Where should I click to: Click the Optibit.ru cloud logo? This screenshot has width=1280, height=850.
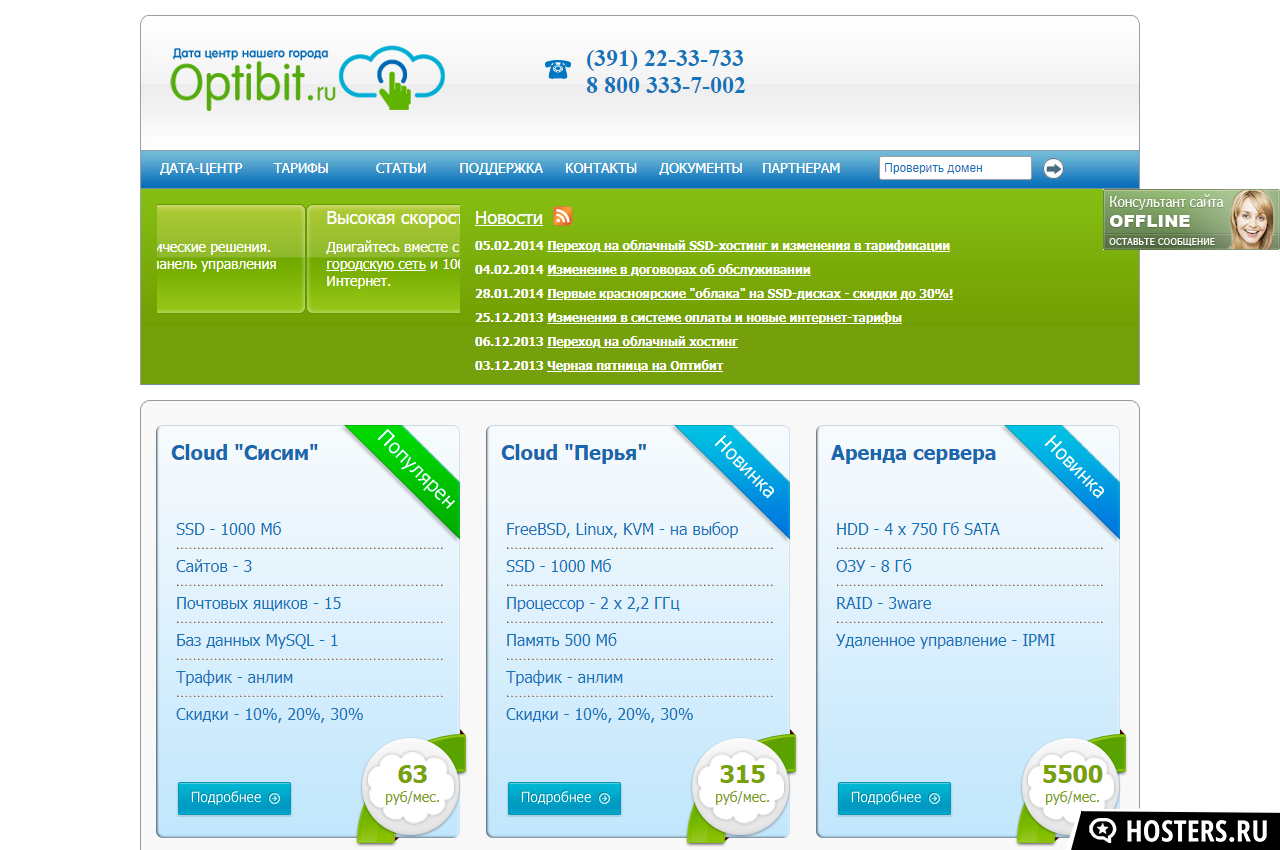(x=307, y=77)
